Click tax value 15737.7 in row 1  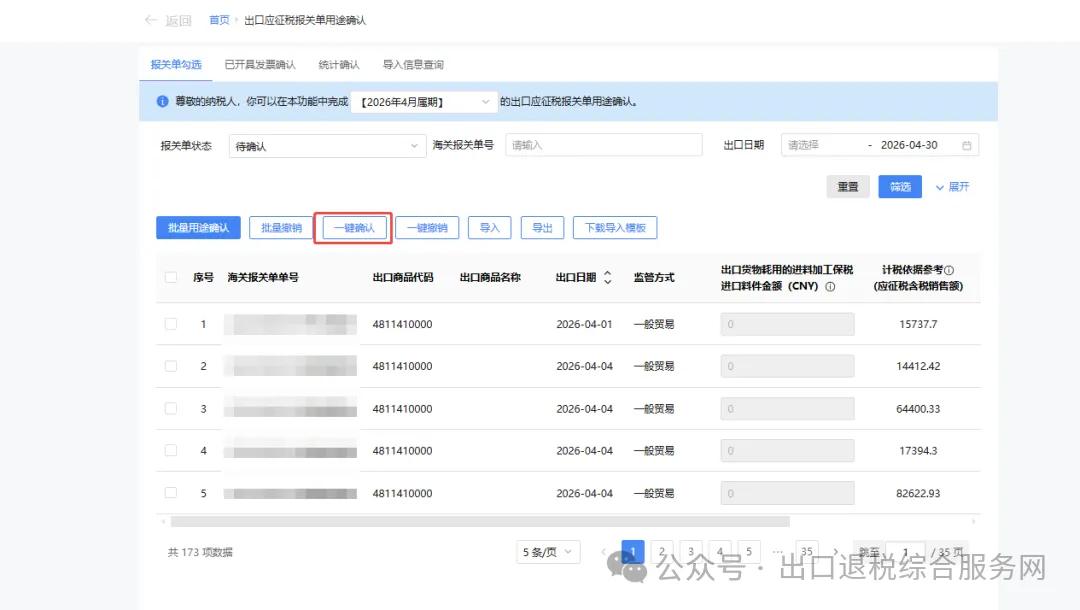pyautogui.click(x=918, y=324)
